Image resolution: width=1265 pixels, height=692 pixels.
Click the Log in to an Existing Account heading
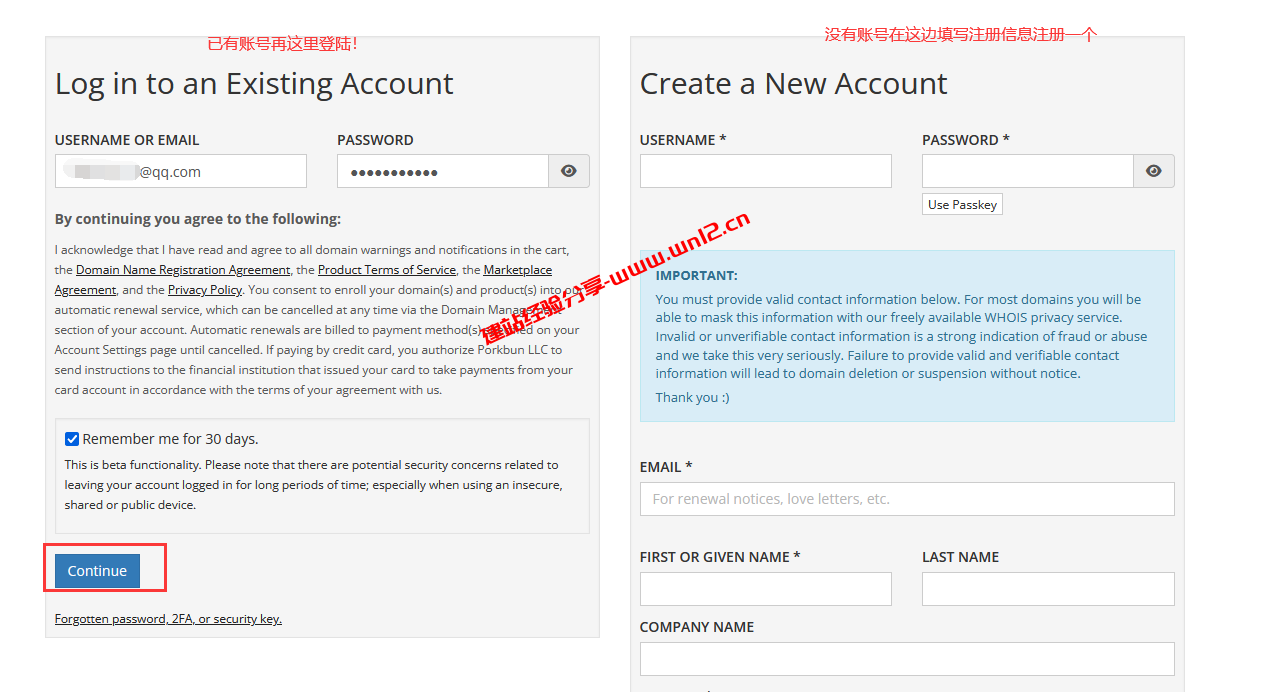(x=254, y=84)
